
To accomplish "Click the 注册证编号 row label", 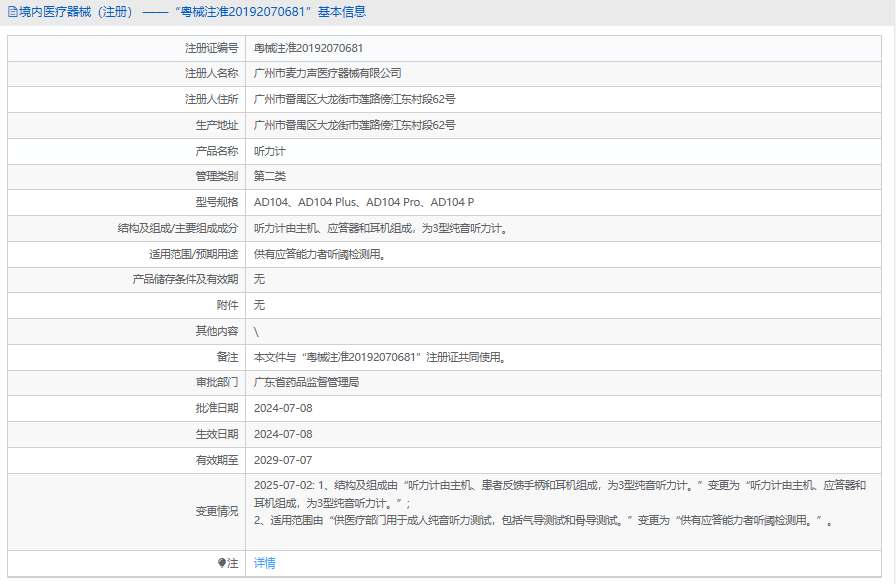I will pyautogui.click(x=211, y=49).
